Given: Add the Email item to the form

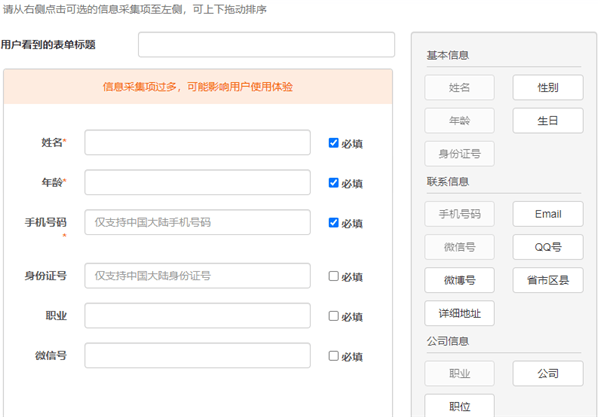Looking at the screenshot, I should [x=548, y=214].
